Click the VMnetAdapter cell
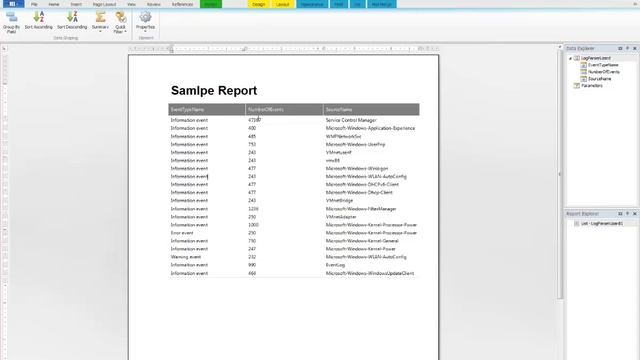Screen dimensions: 640x360 [x=341, y=217]
